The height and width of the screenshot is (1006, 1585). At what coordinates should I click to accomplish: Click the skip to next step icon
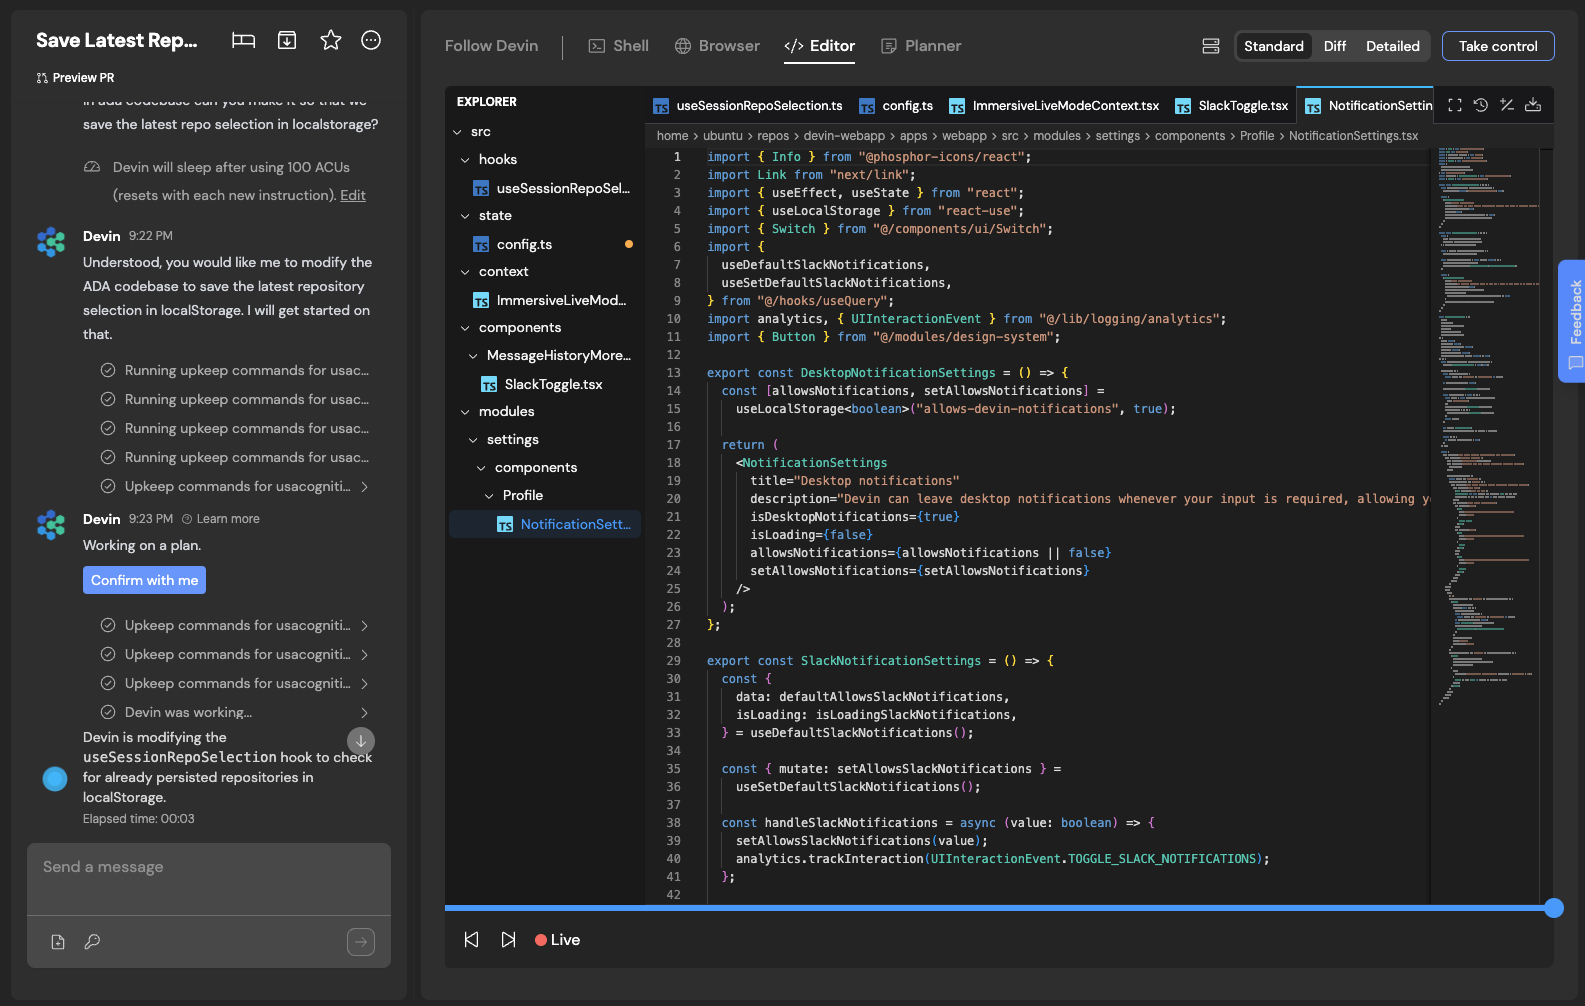point(509,940)
